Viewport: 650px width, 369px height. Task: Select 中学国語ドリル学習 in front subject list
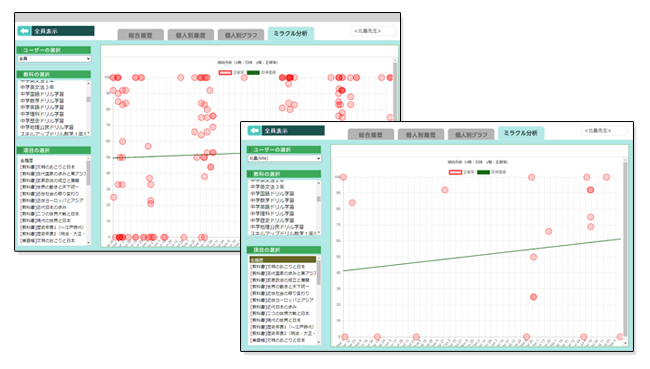coord(272,194)
